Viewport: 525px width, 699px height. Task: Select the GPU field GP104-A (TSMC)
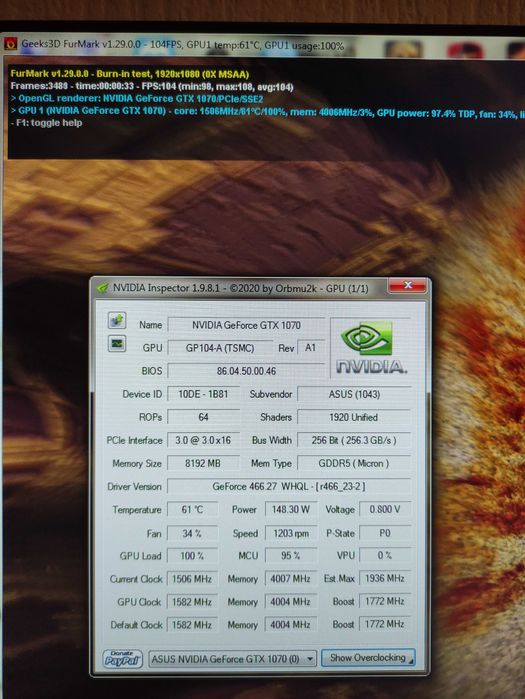pyautogui.click(x=220, y=348)
